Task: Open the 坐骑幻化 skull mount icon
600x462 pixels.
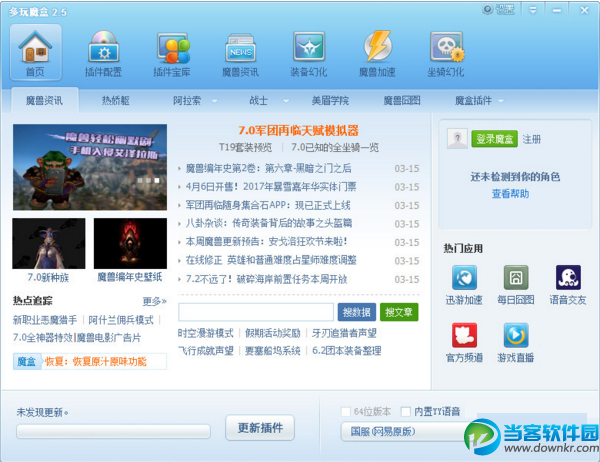Action: [x=446, y=53]
